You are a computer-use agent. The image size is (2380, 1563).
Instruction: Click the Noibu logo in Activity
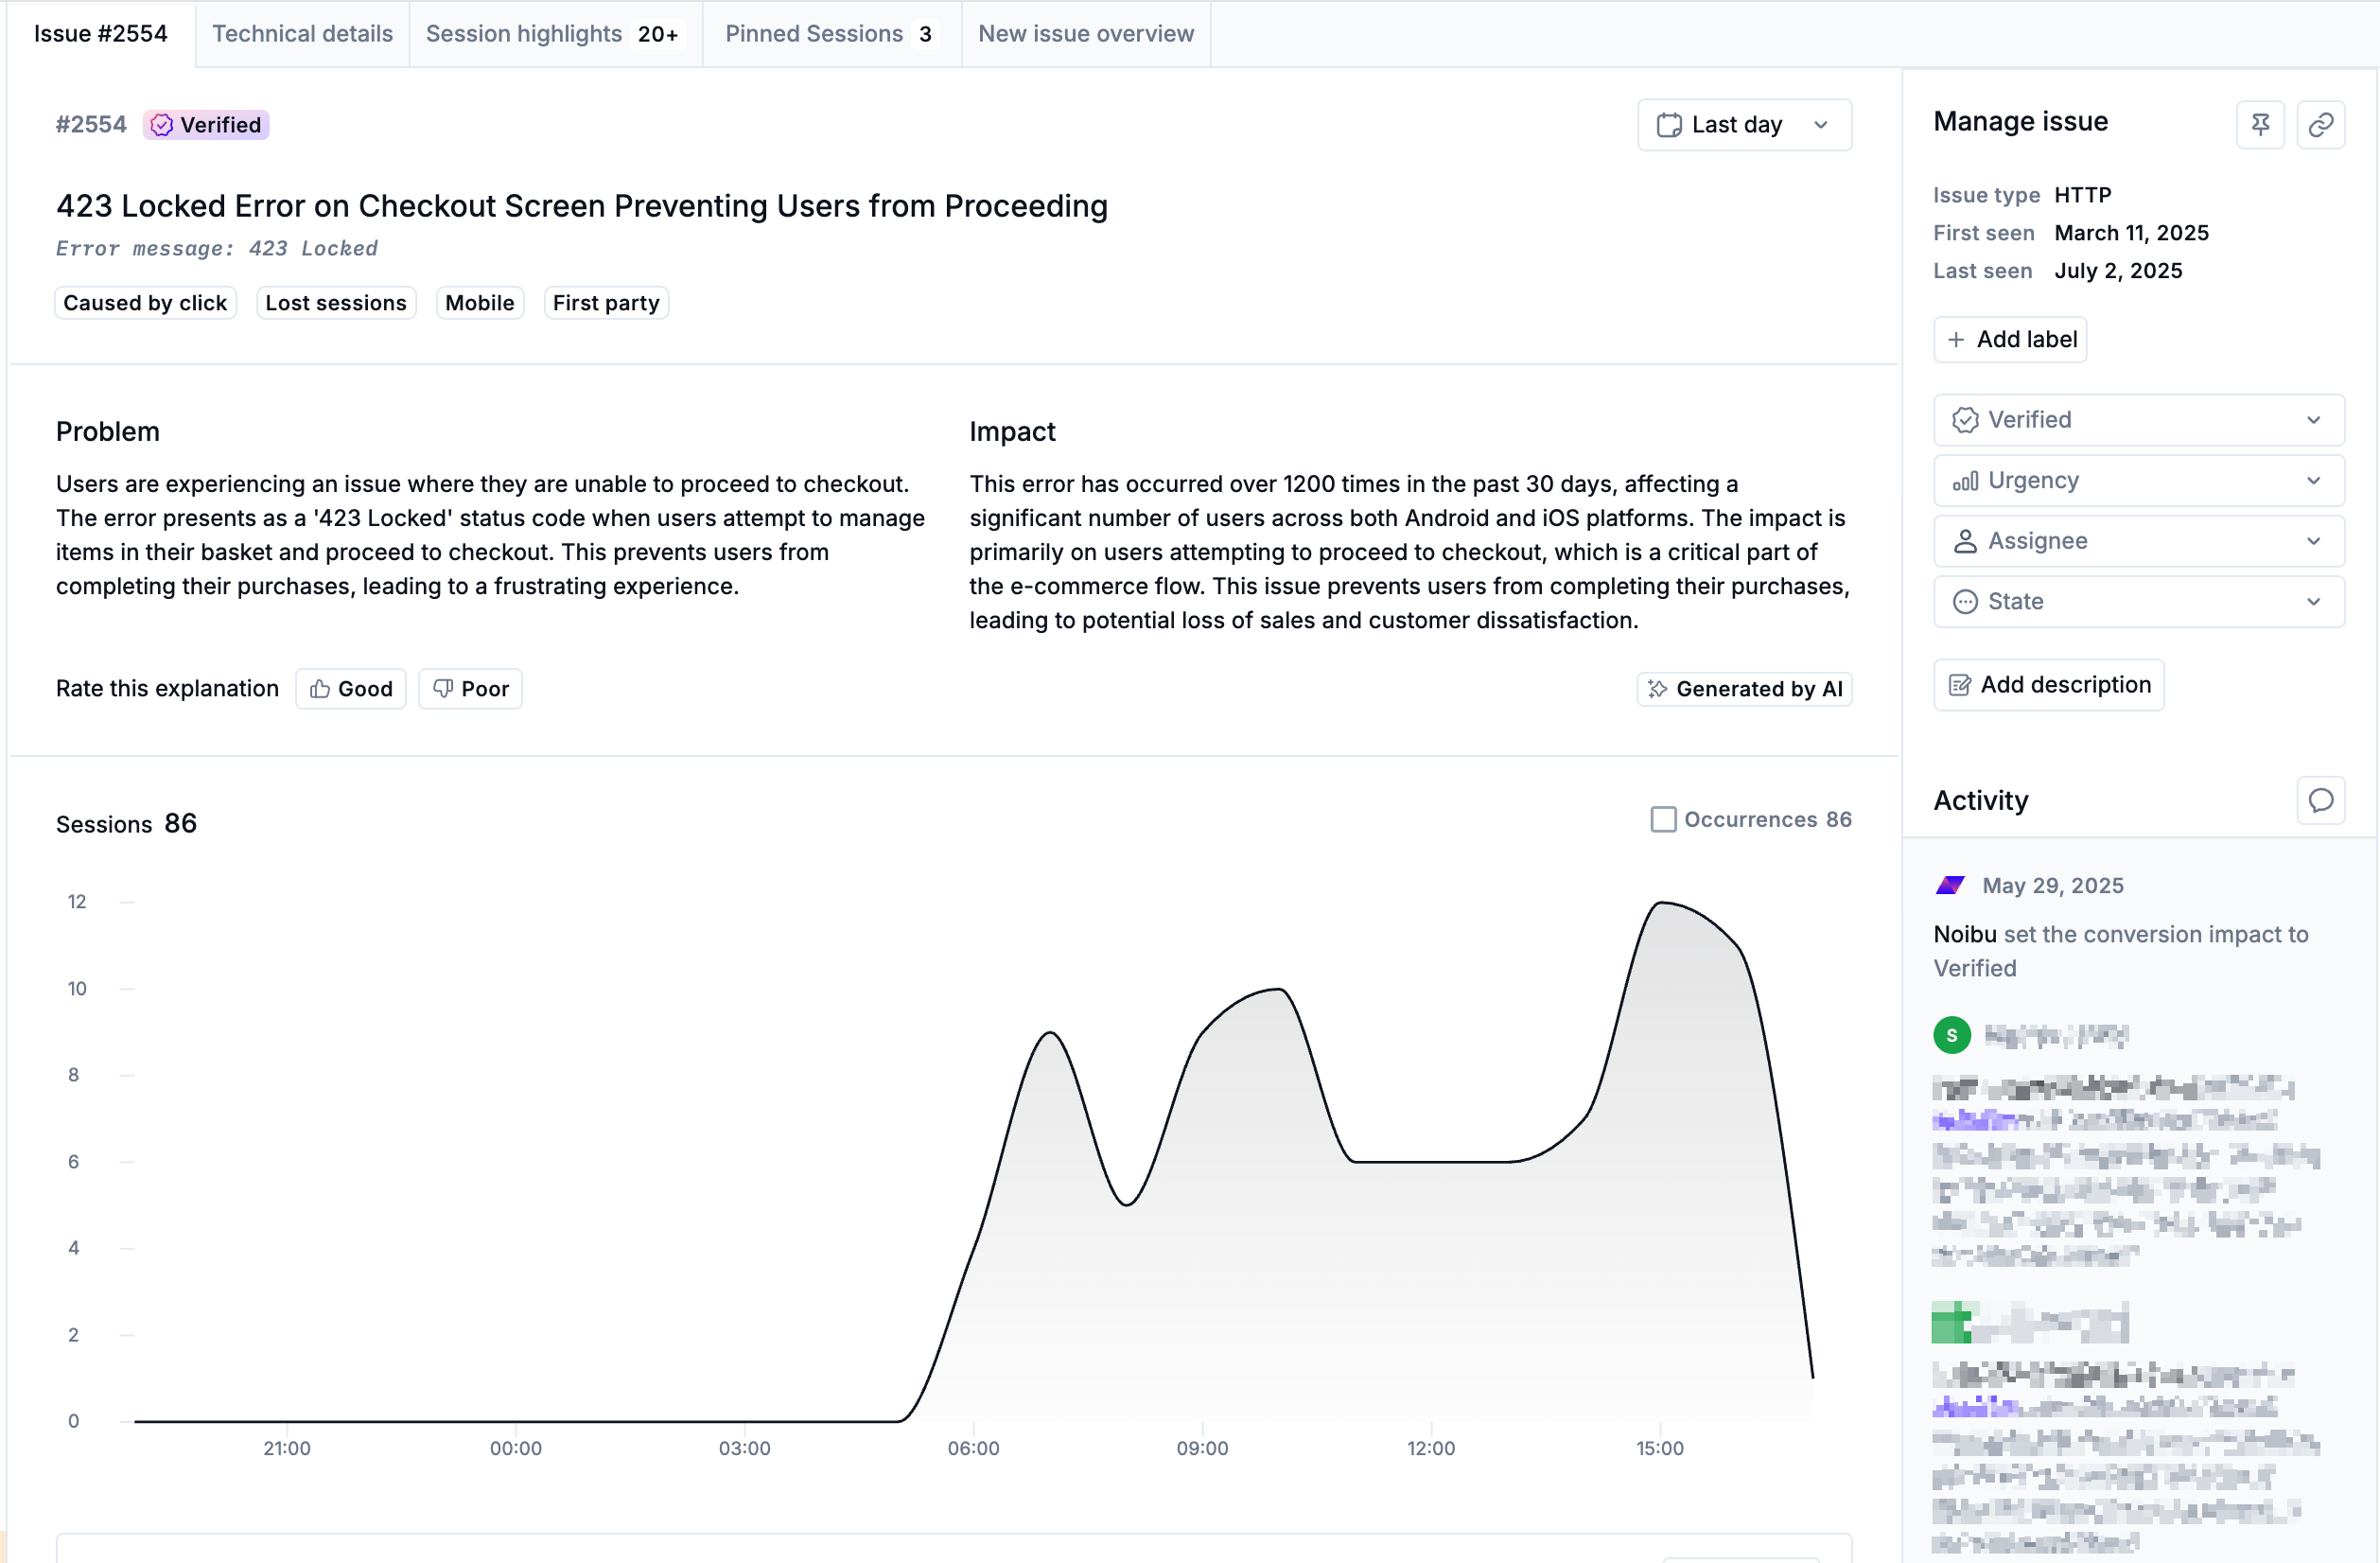click(x=1950, y=886)
